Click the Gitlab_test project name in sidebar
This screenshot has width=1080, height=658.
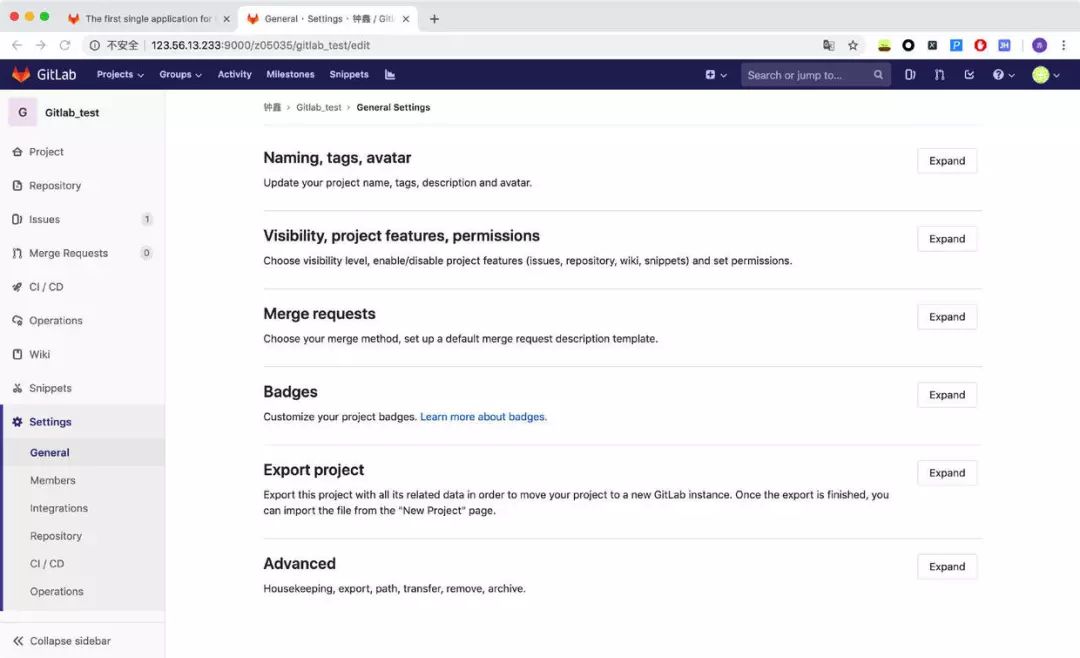(72, 112)
